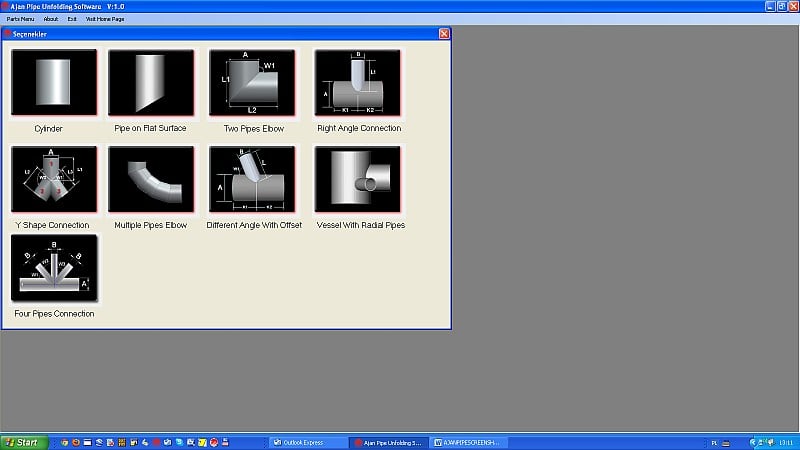The height and width of the screenshot is (450, 800).
Task: Click the Cylinder text label
Action: 48,129
